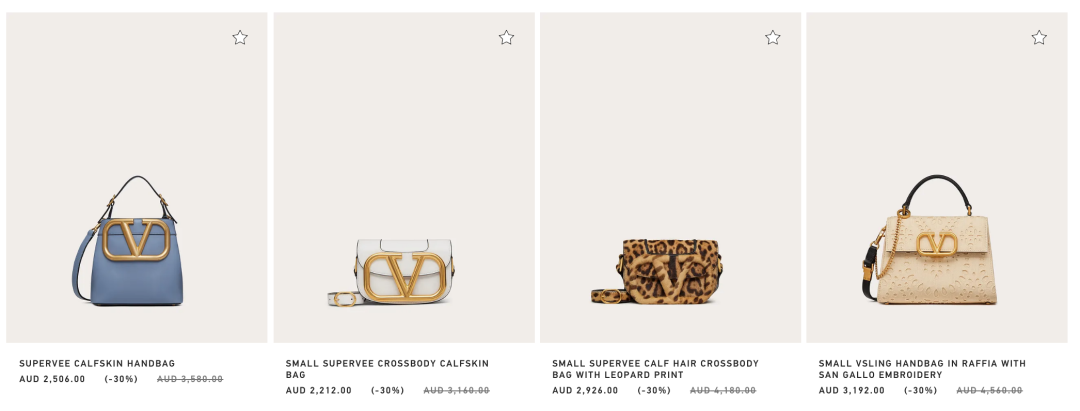Open Supervee Calfskin Handbag title link
Viewport: 1080px width, 411px height.
coord(97,363)
